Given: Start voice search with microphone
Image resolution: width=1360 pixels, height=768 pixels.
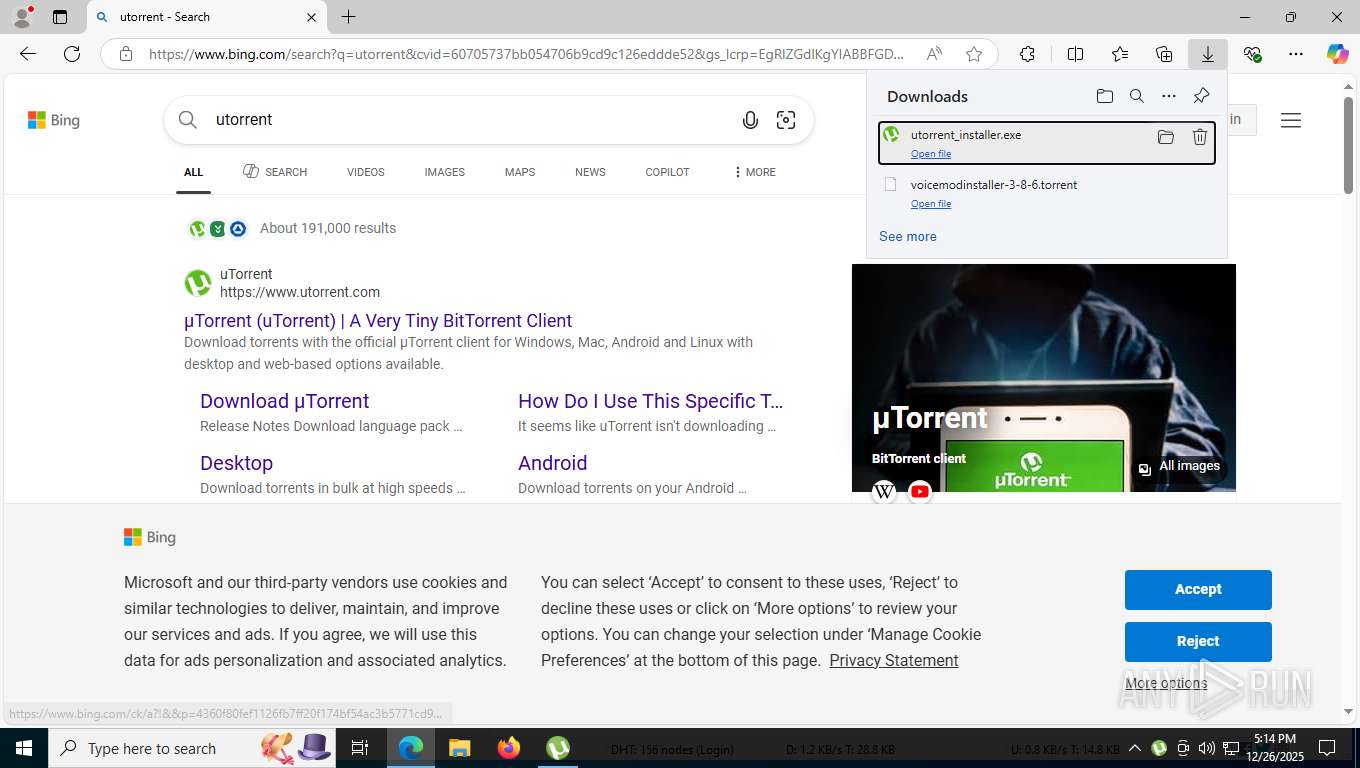Looking at the screenshot, I should (x=750, y=120).
